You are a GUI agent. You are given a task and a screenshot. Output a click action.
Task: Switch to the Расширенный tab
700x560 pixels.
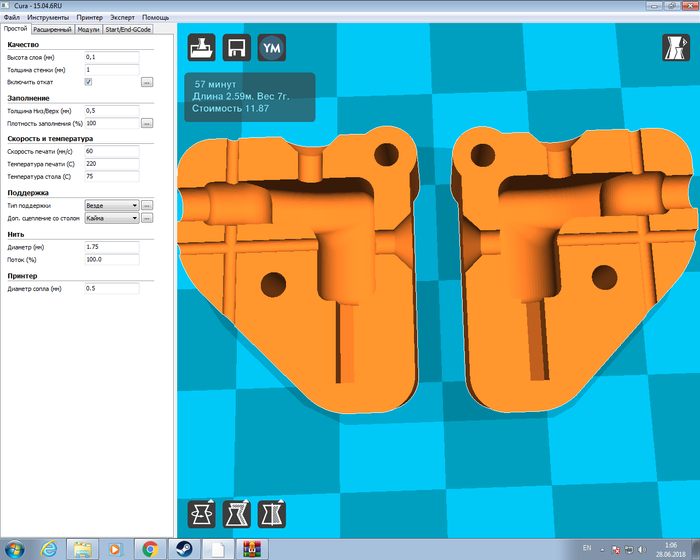pyautogui.click(x=52, y=30)
